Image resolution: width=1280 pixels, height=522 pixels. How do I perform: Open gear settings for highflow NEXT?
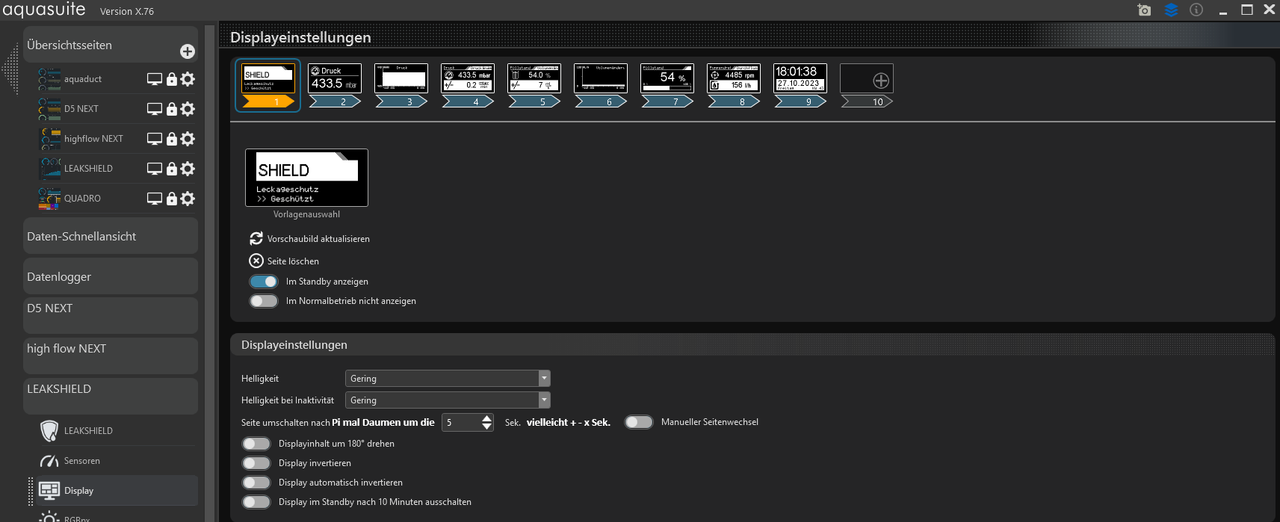[x=188, y=139]
